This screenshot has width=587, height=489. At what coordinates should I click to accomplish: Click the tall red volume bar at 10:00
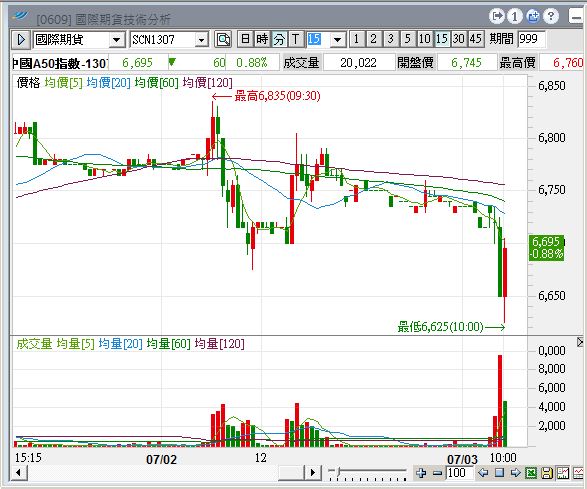click(x=500, y=401)
